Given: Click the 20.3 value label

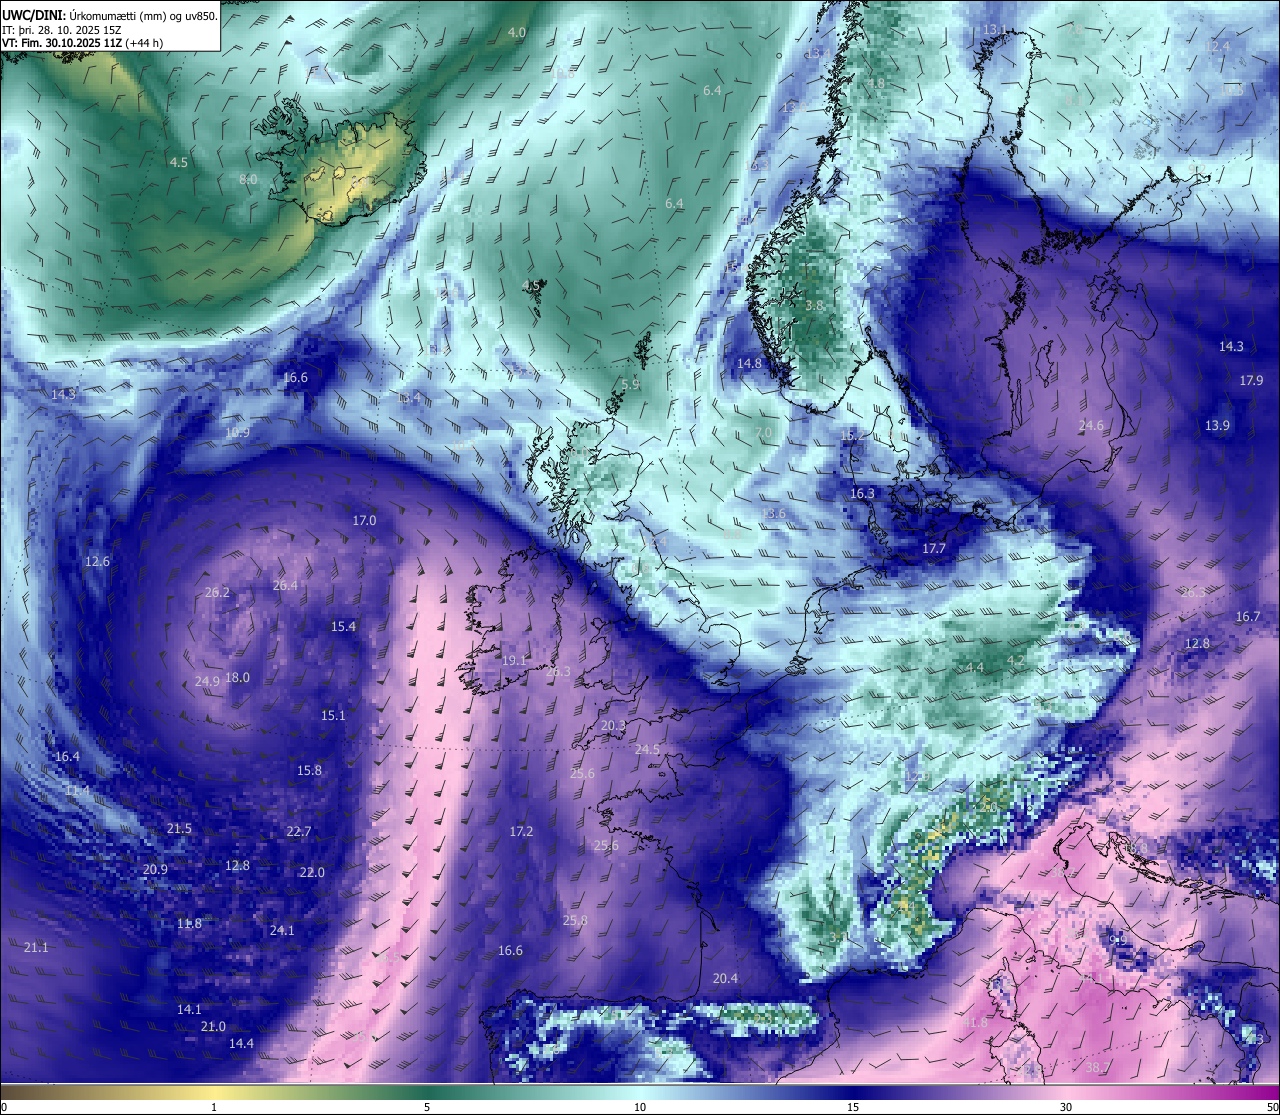Looking at the screenshot, I should pos(613,726).
